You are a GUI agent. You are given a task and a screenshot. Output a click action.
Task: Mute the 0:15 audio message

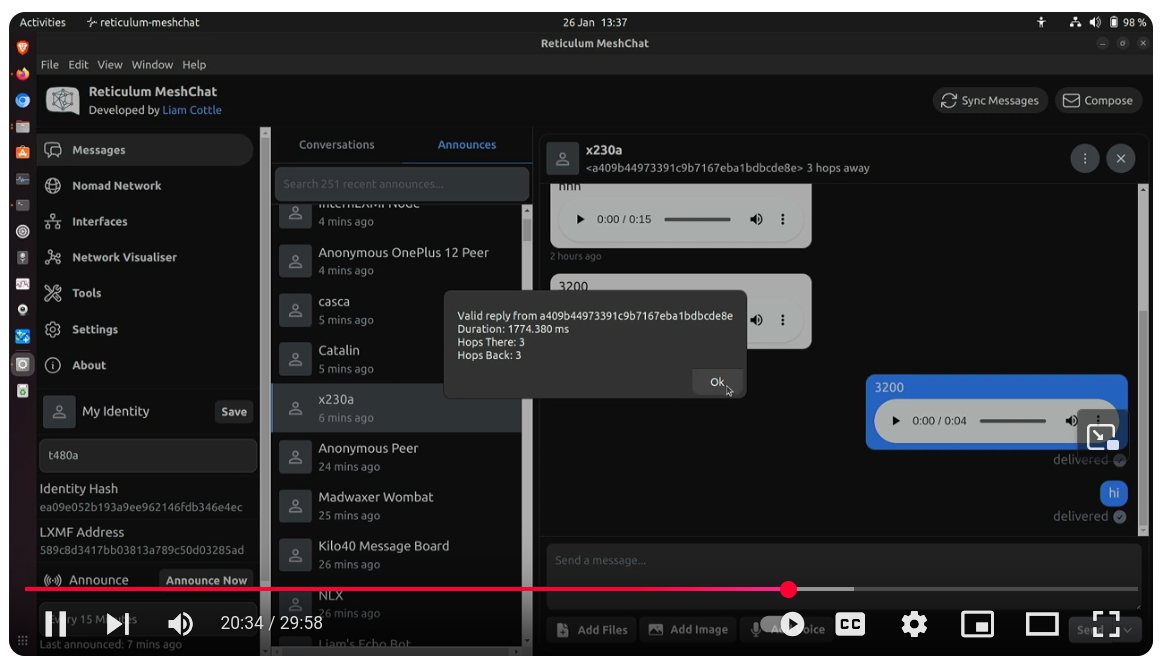click(x=756, y=219)
